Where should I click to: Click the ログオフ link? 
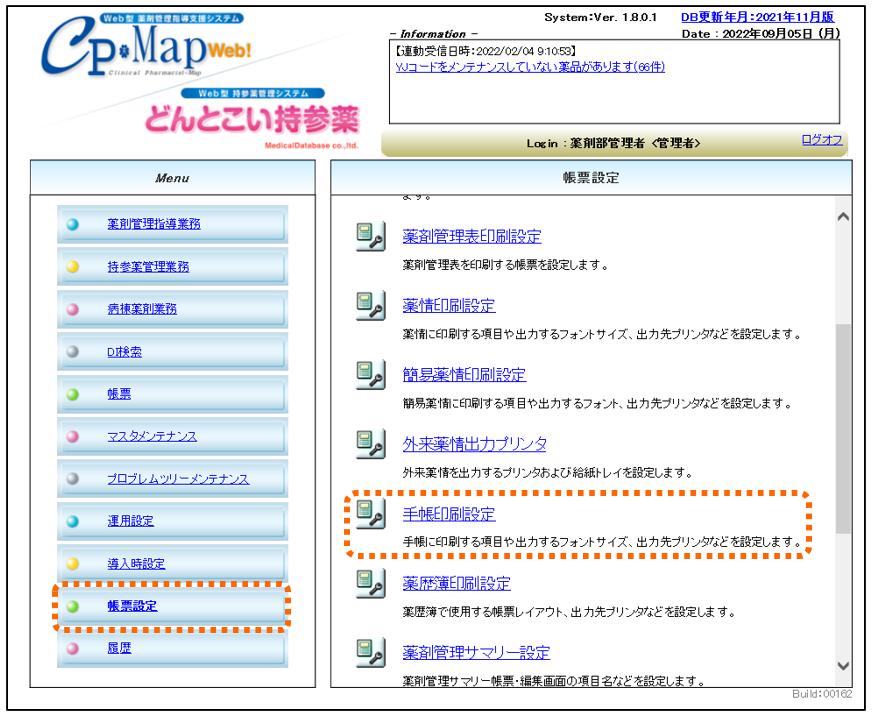pos(821,140)
